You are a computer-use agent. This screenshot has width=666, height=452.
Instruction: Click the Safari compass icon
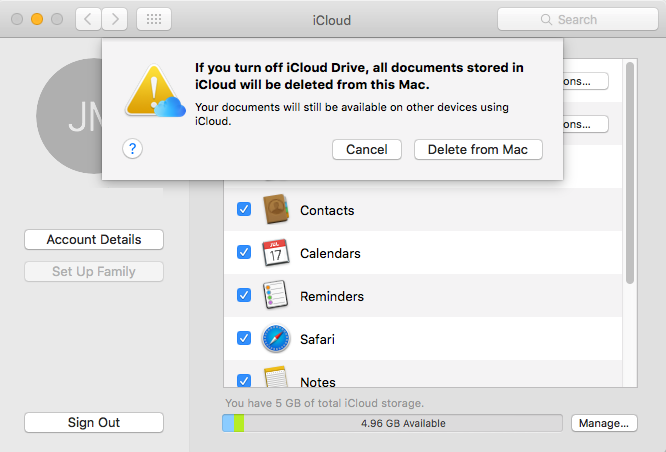276,339
